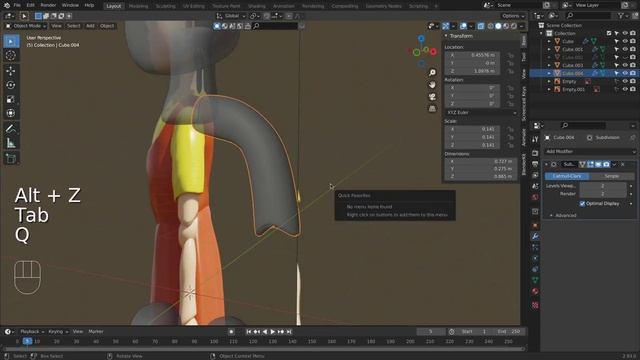The image size is (640, 360).
Task: Open XYZ Euler rotation mode dropdown
Action: click(481, 113)
